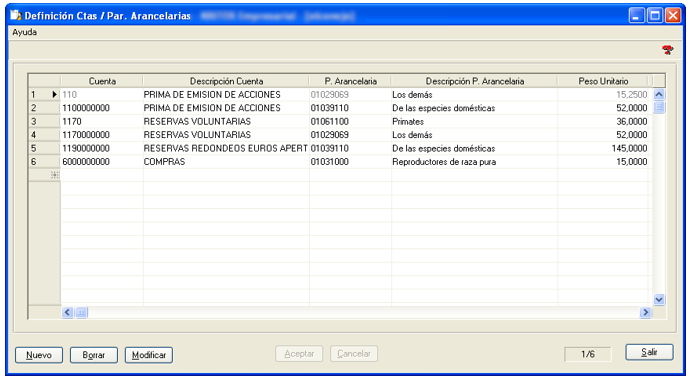Click the Peso Unitario column header

pos(603,81)
